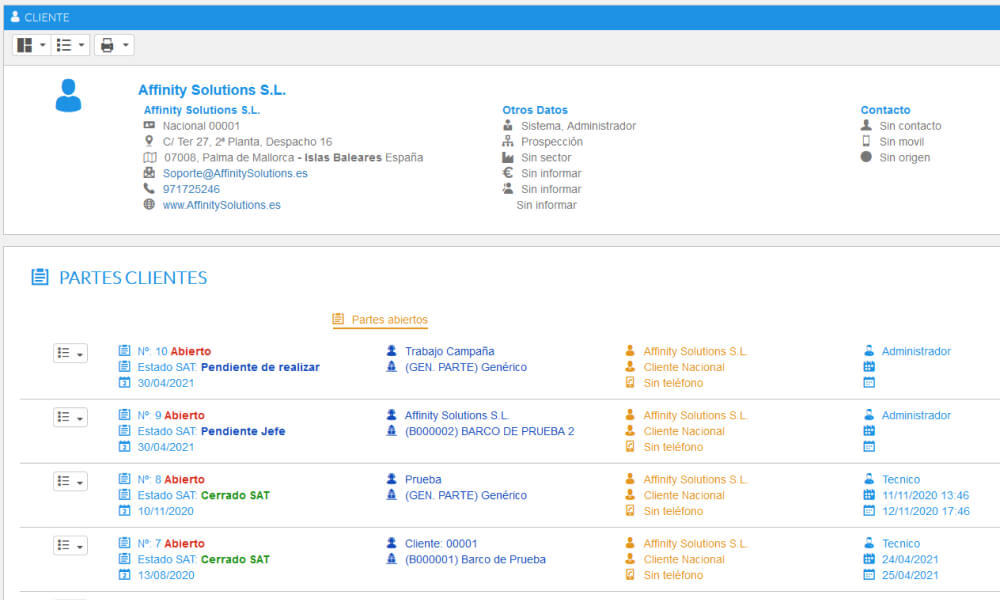Click the date 11/11/2020 13:46
This screenshot has width=1000, height=600.
point(925,495)
